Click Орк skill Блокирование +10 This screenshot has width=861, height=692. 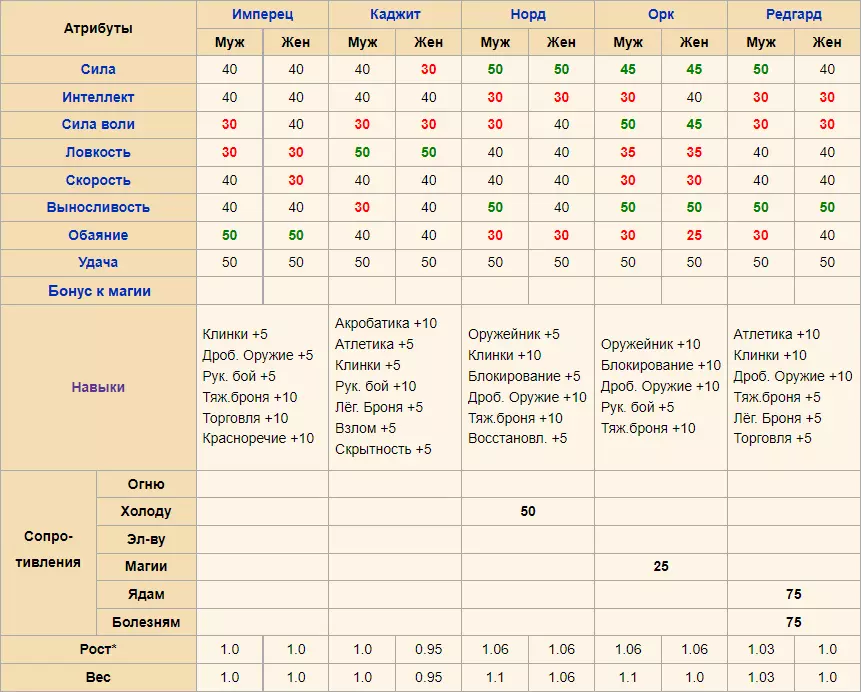tap(661, 365)
